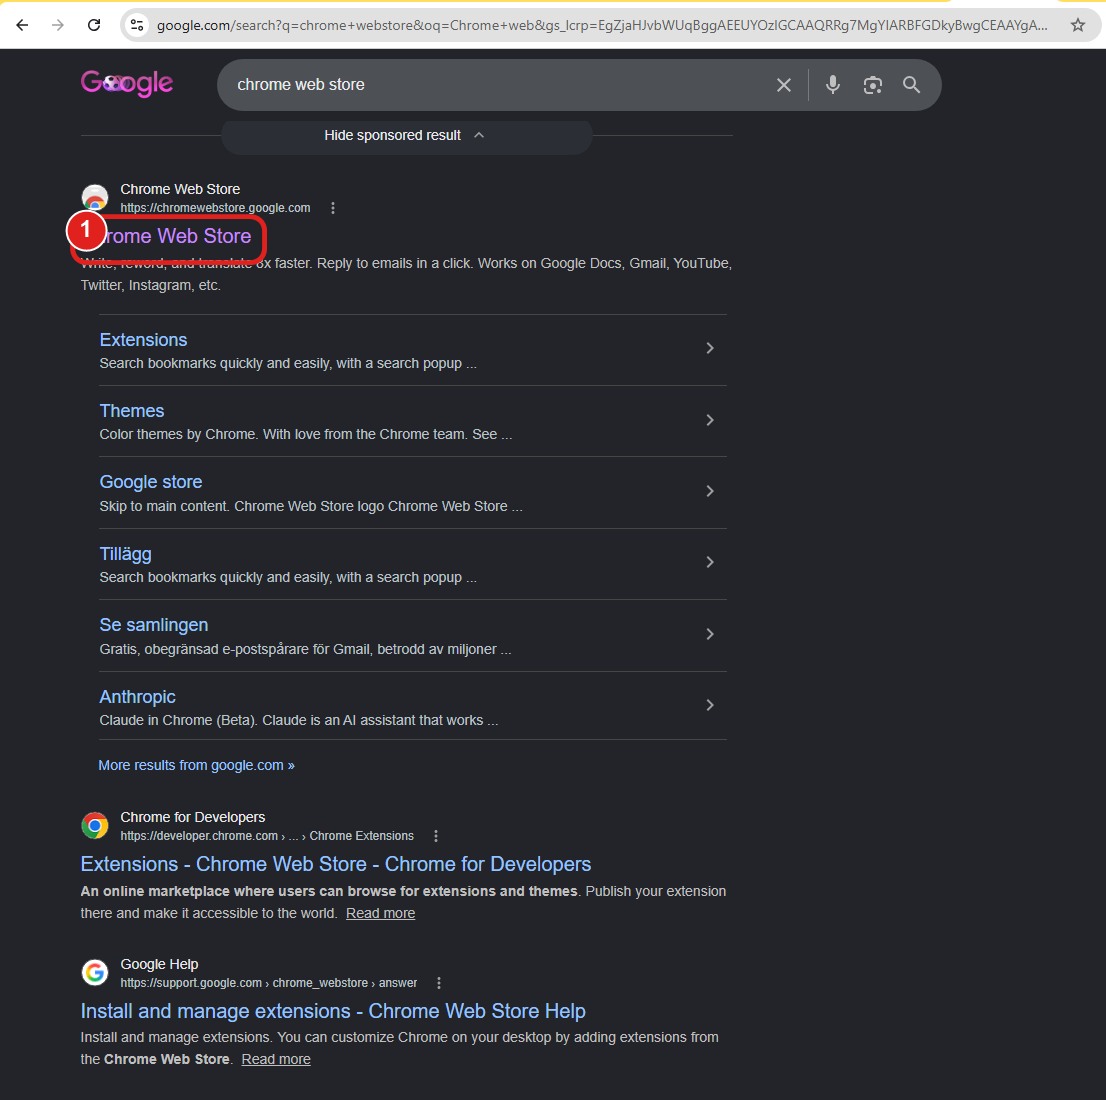Submit search with magnifier icon

[911, 85]
